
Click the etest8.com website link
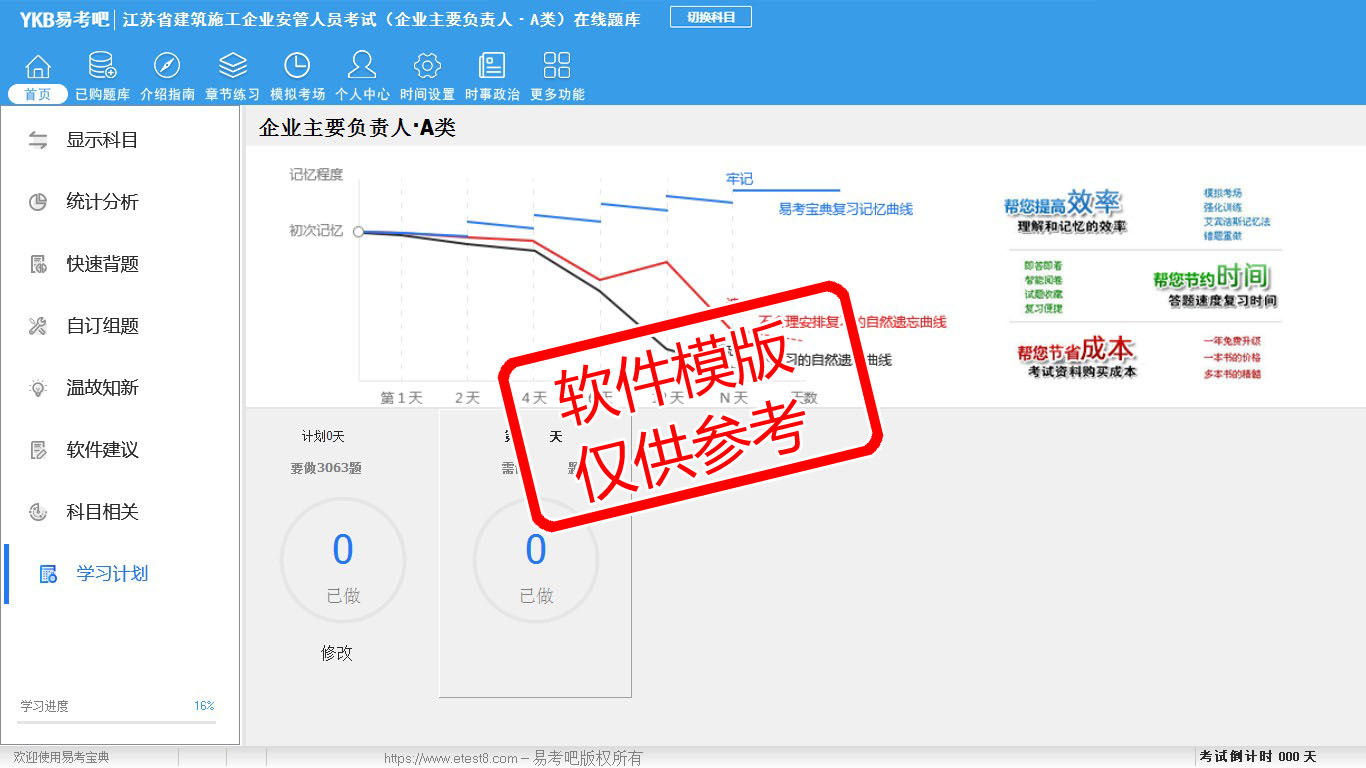(450, 758)
